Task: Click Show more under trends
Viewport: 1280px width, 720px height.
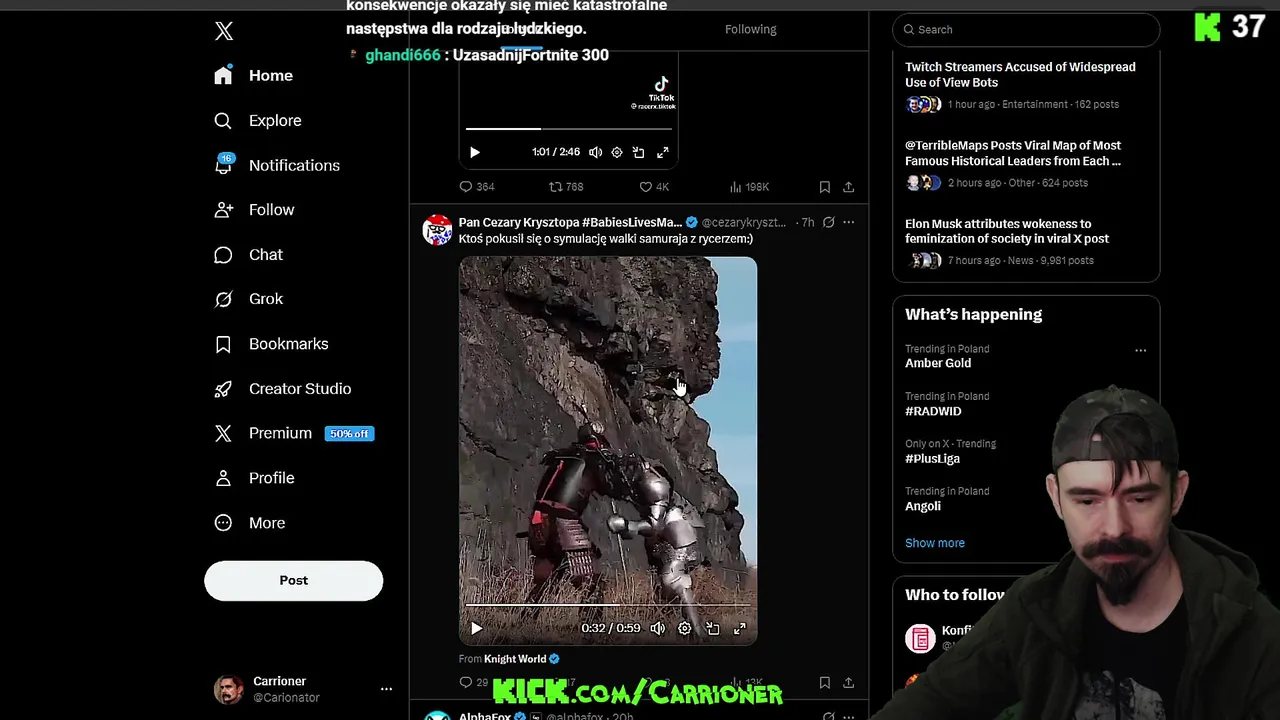Action: click(x=935, y=543)
